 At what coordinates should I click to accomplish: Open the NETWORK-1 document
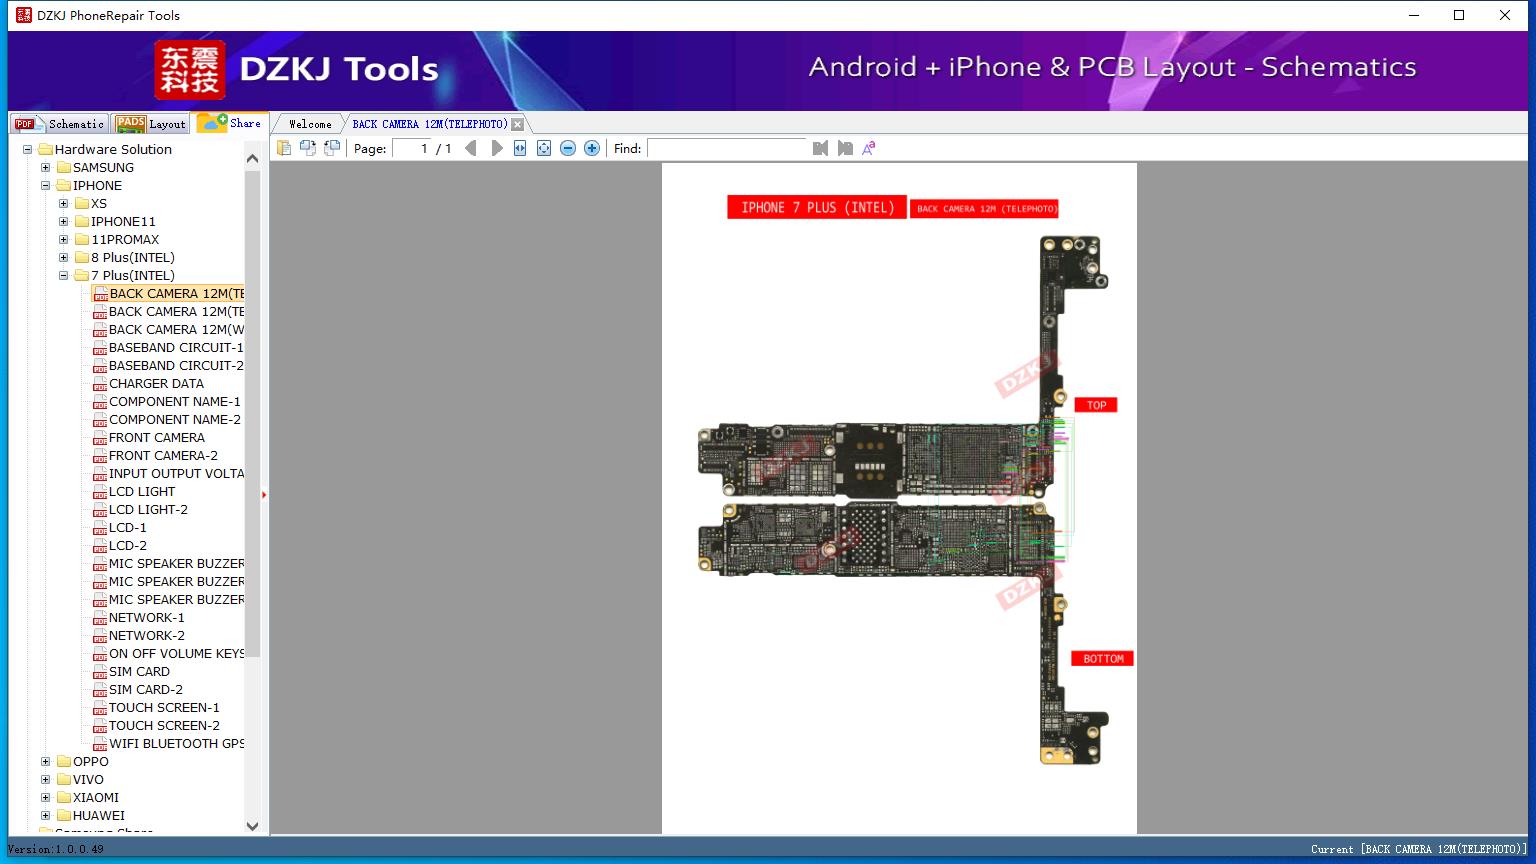coord(147,617)
